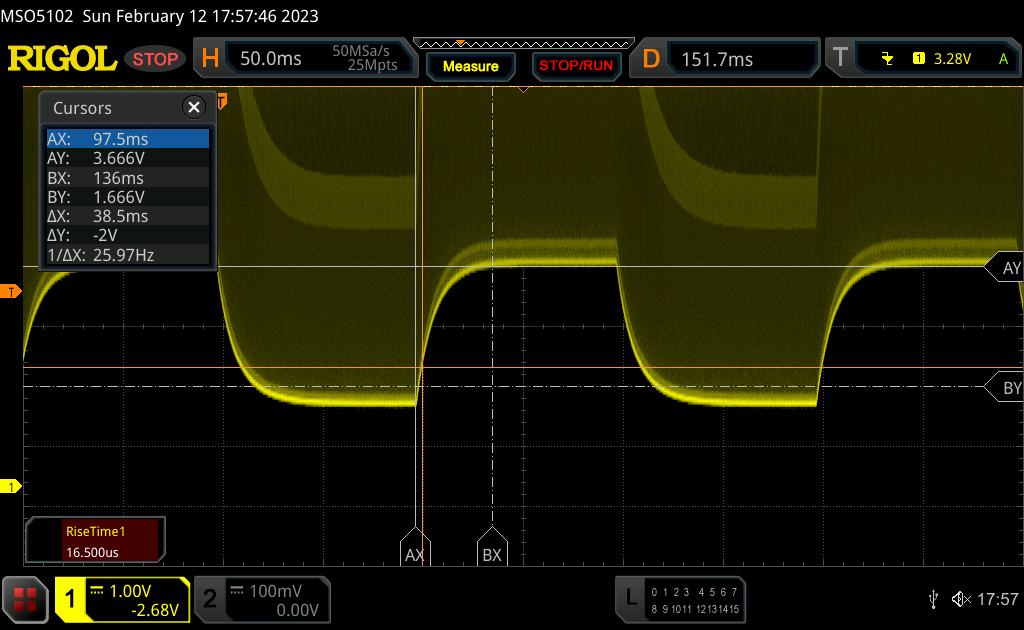Screen dimensions: 1024x630
Task: Tap the Cursors panel title
Action: point(82,108)
